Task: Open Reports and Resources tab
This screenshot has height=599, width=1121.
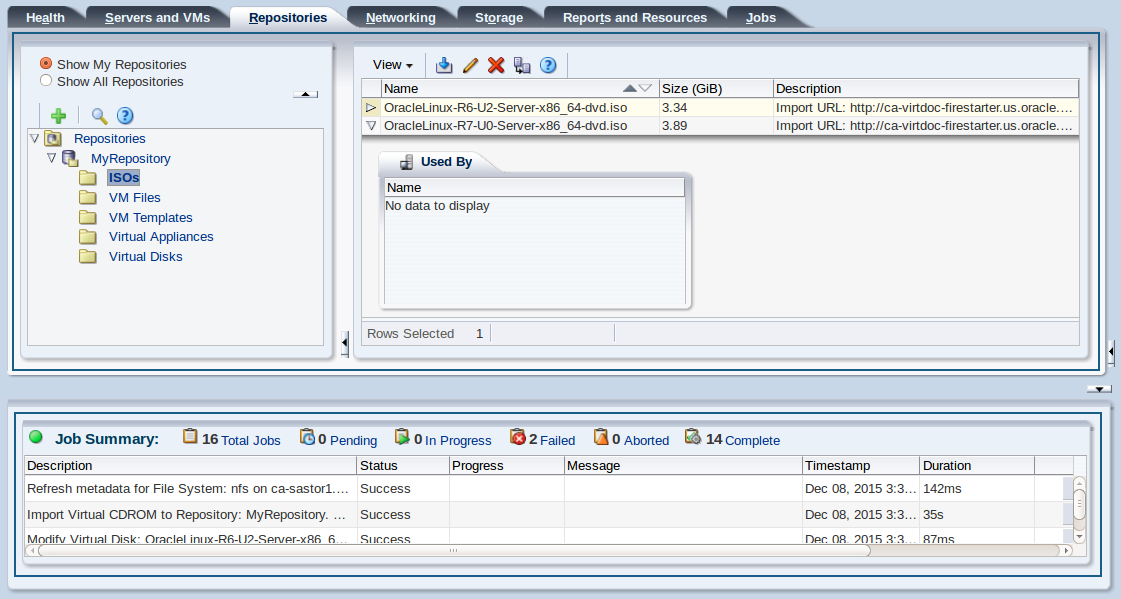Action: click(x=635, y=17)
